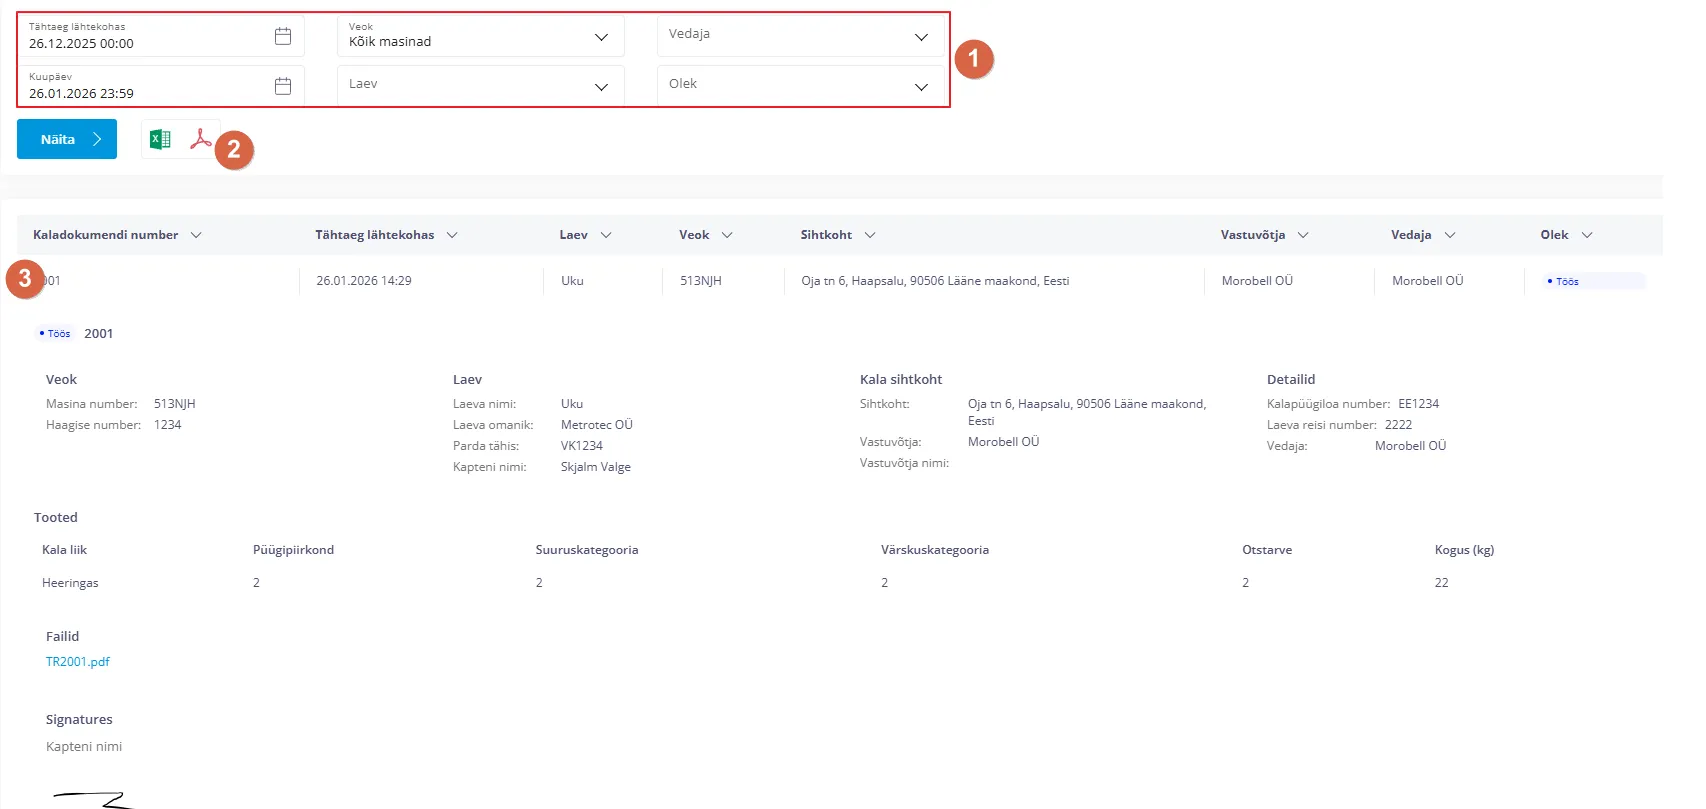Sort by Tähtaeg lähtekohas column header
Screen dimensions: 1706x809
coord(375,235)
